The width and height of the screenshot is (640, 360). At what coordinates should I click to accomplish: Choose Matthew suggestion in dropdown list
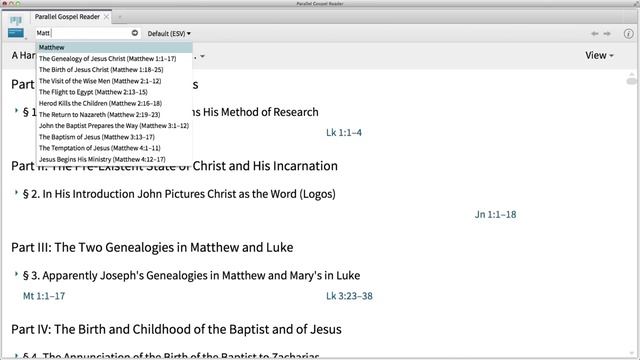pyautogui.click(x=114, y=47)
